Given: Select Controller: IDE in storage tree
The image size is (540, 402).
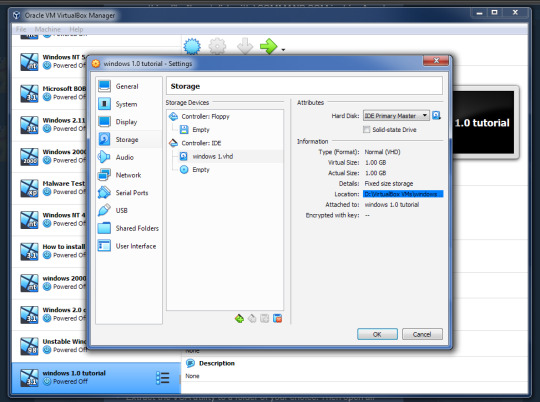Looking at the screenshot, I should (201, 143).
